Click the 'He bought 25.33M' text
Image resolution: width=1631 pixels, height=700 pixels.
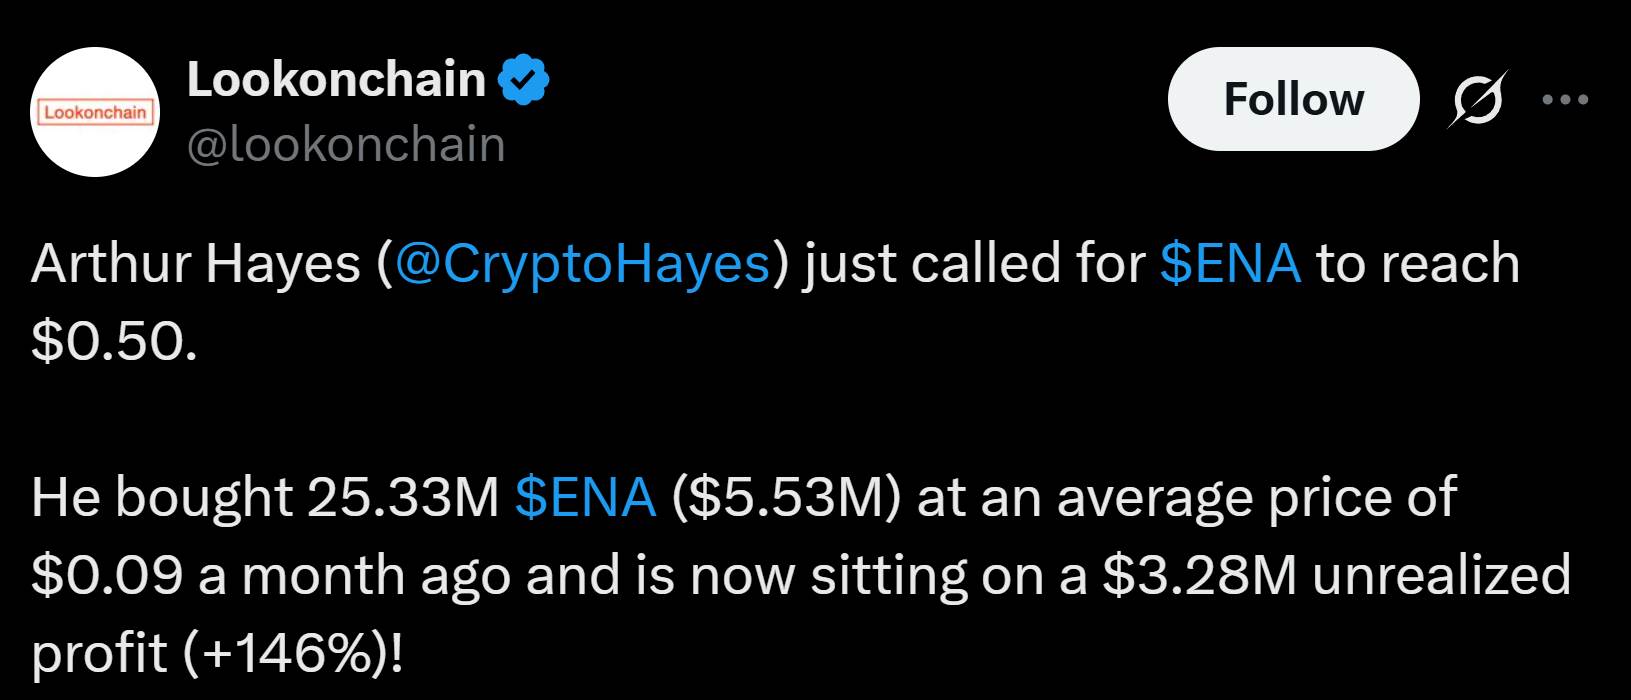coord(265,498)
